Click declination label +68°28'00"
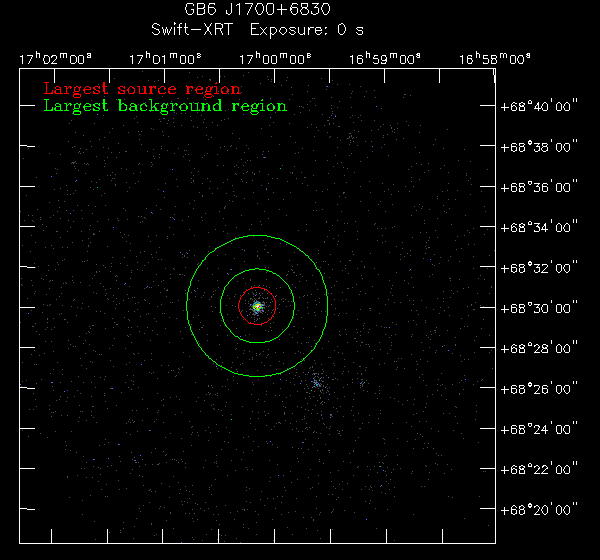The width and height of the screenshot is (600, 560). (539, 348)
